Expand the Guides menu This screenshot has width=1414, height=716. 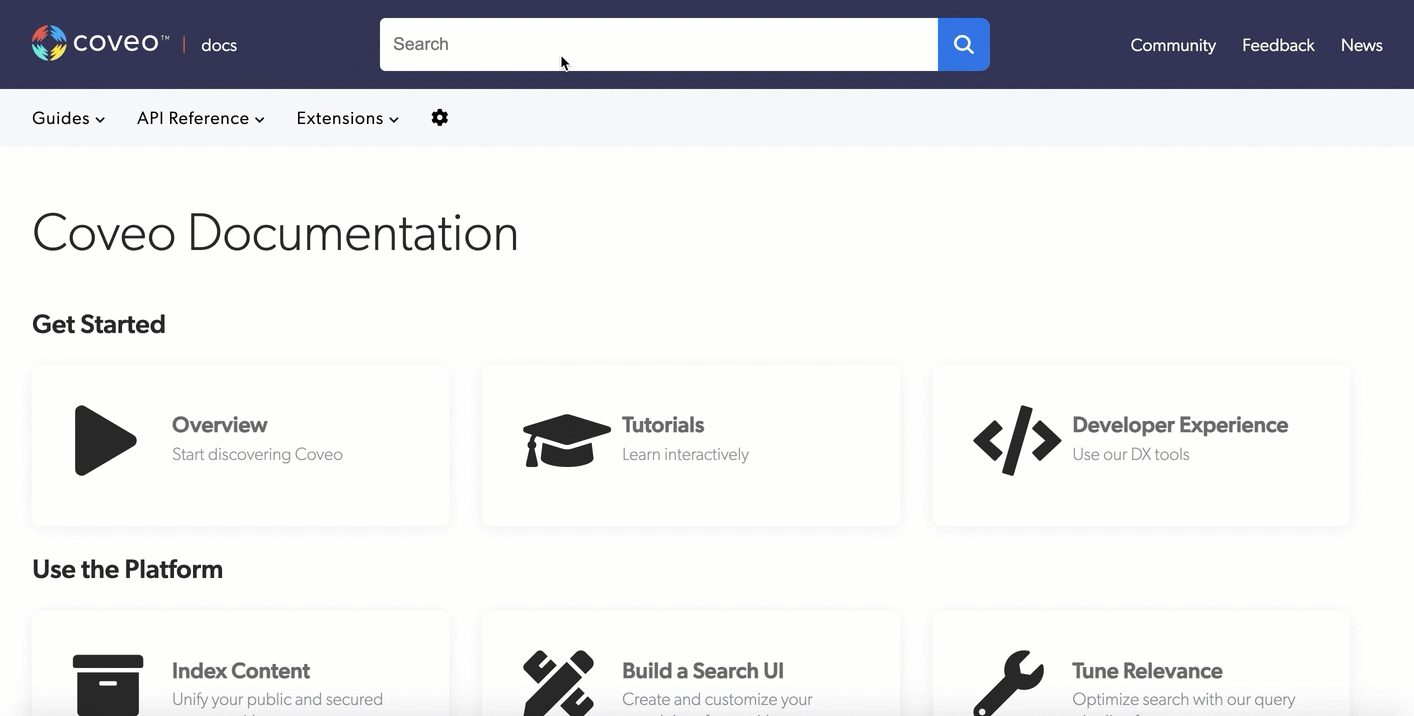(68, 118)
